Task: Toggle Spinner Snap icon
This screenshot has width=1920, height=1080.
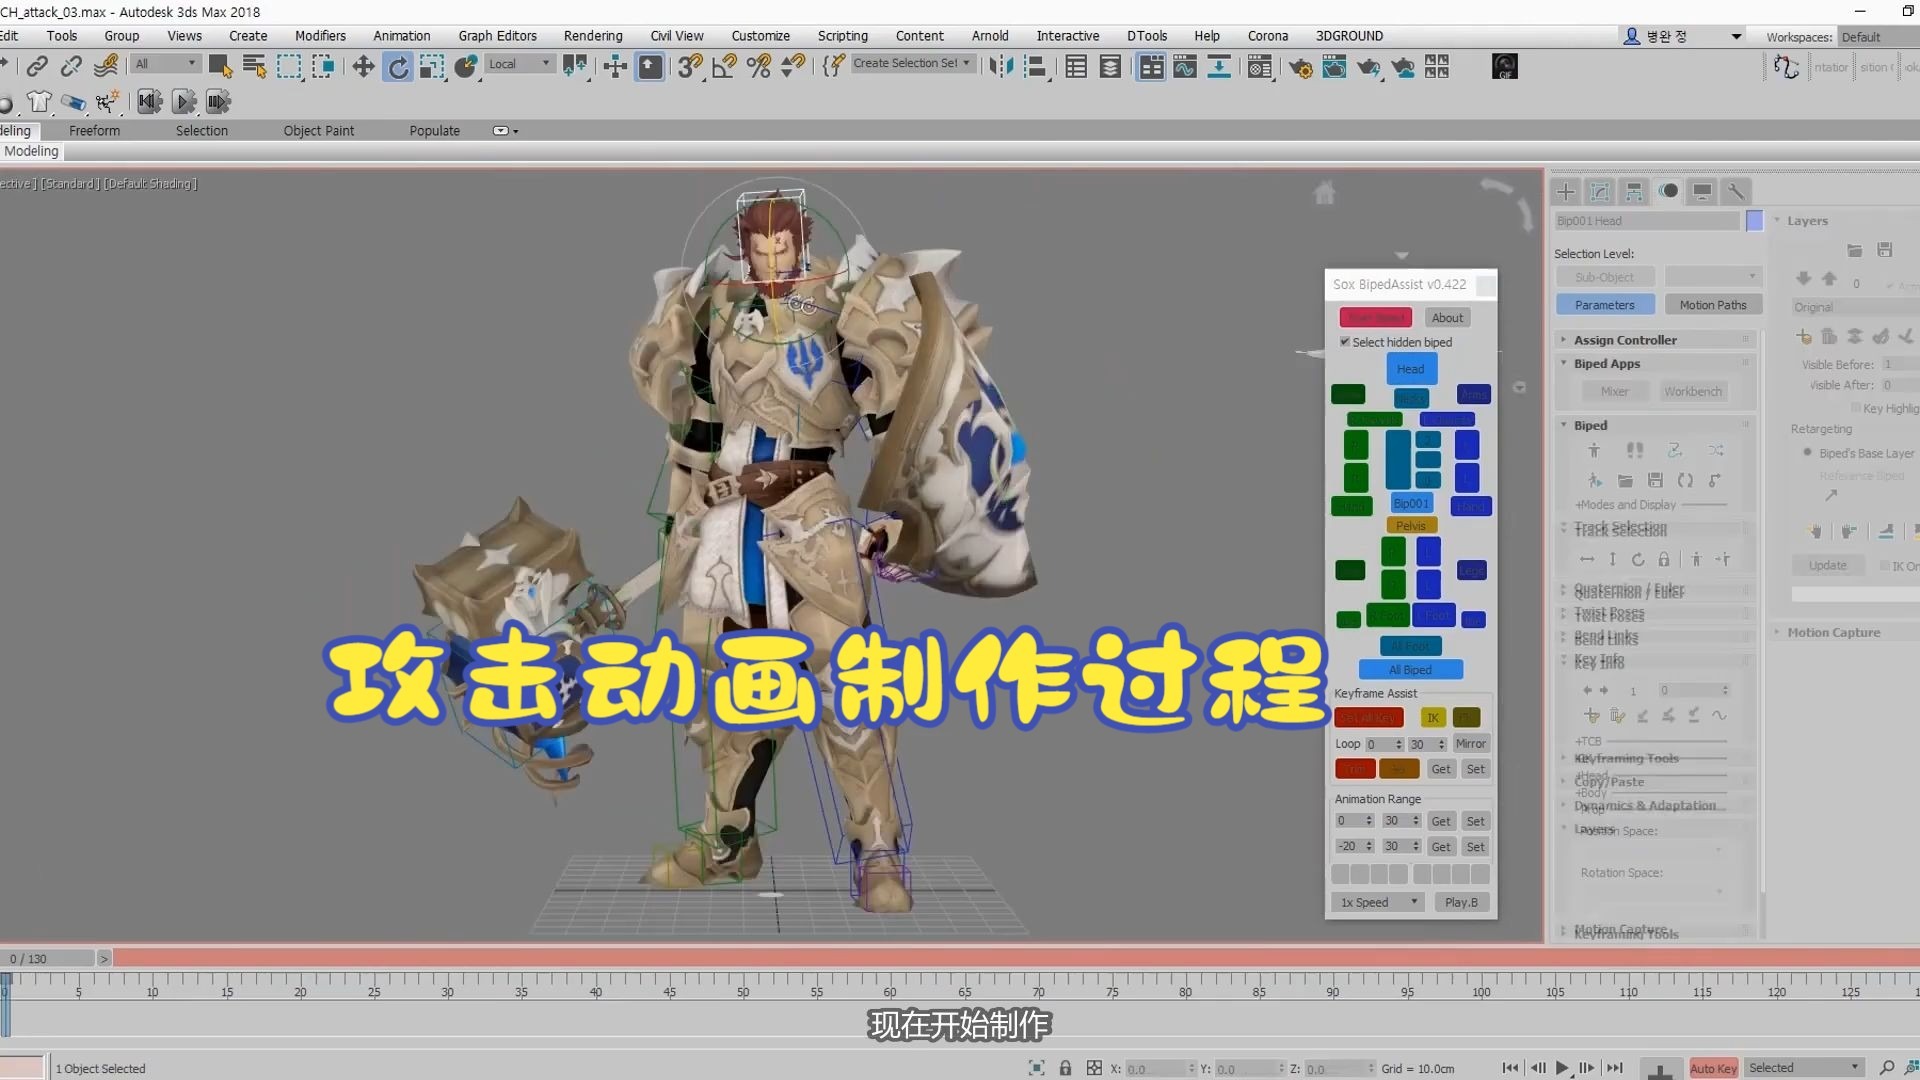Action: (793, 67)
